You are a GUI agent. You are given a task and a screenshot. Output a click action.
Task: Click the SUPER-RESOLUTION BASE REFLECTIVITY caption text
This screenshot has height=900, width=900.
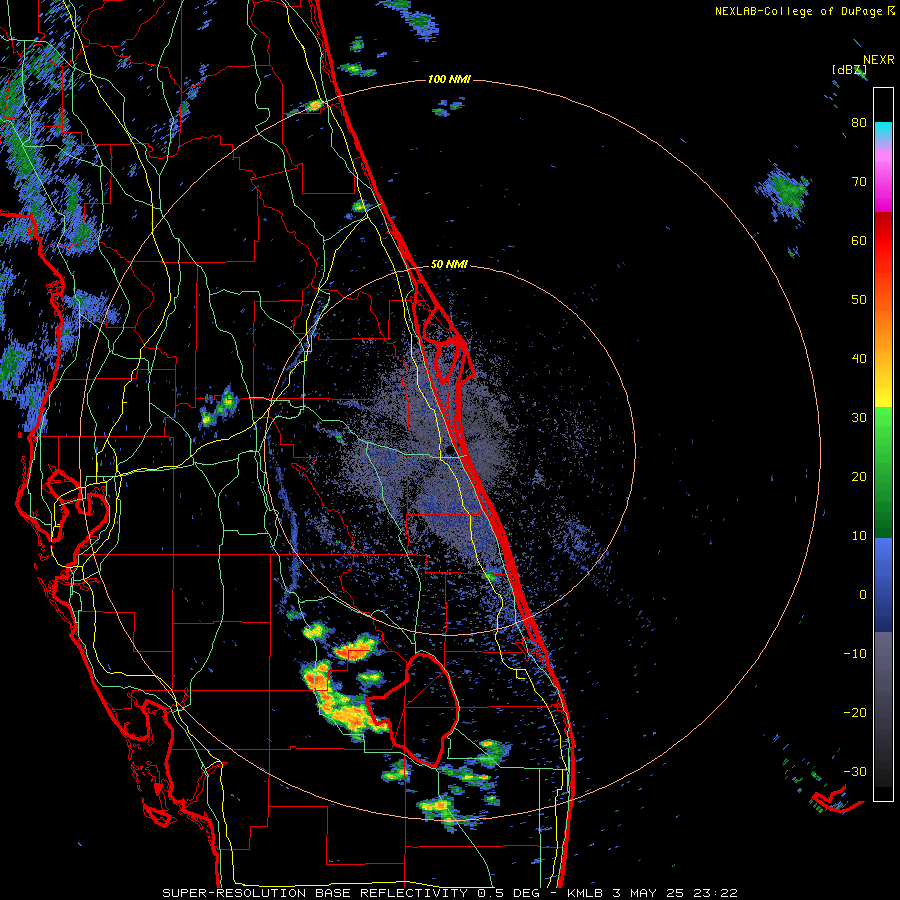315,893
